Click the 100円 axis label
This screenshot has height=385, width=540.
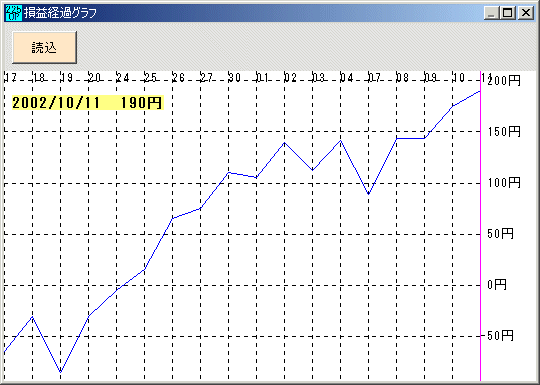504,183
